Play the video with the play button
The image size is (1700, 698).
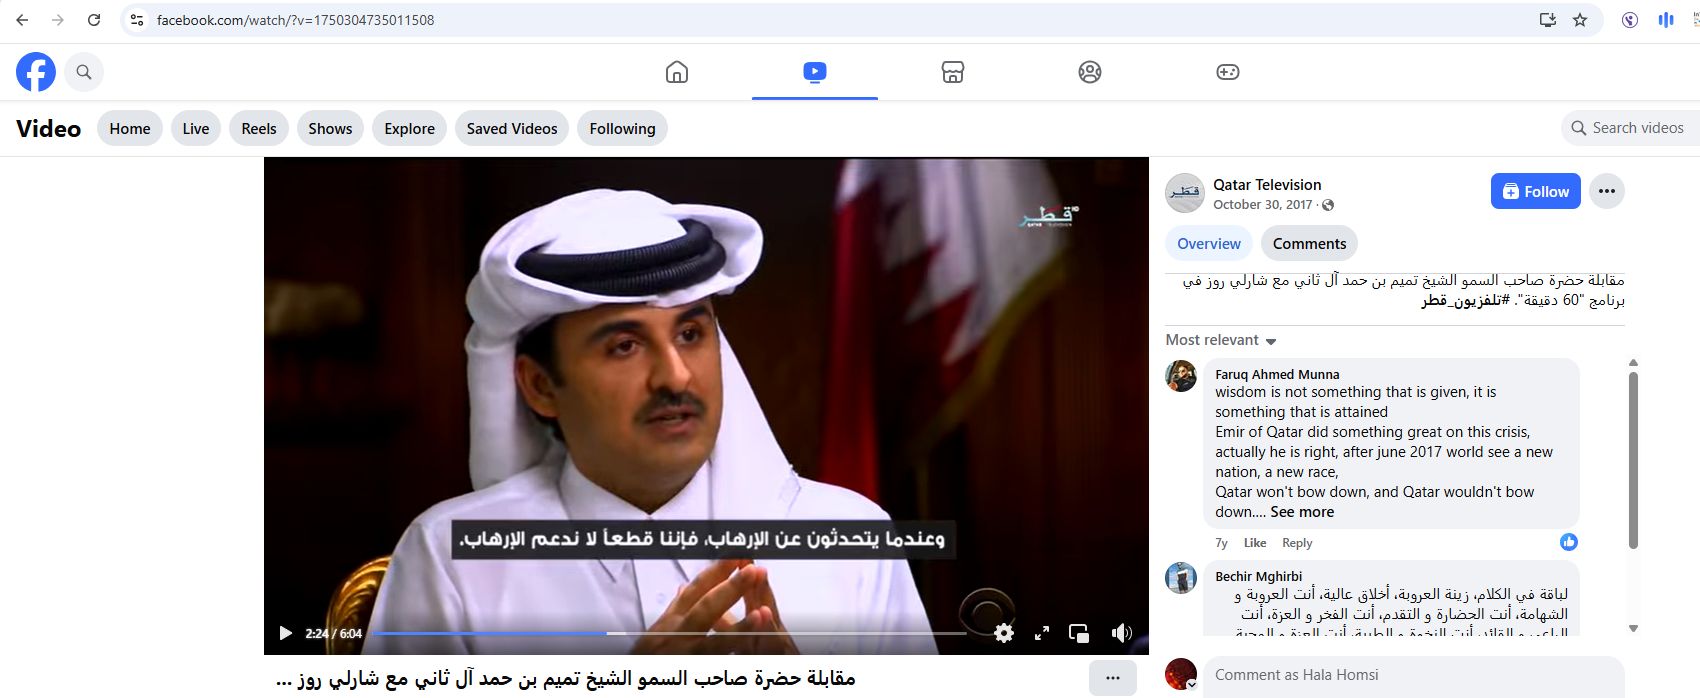285,633
